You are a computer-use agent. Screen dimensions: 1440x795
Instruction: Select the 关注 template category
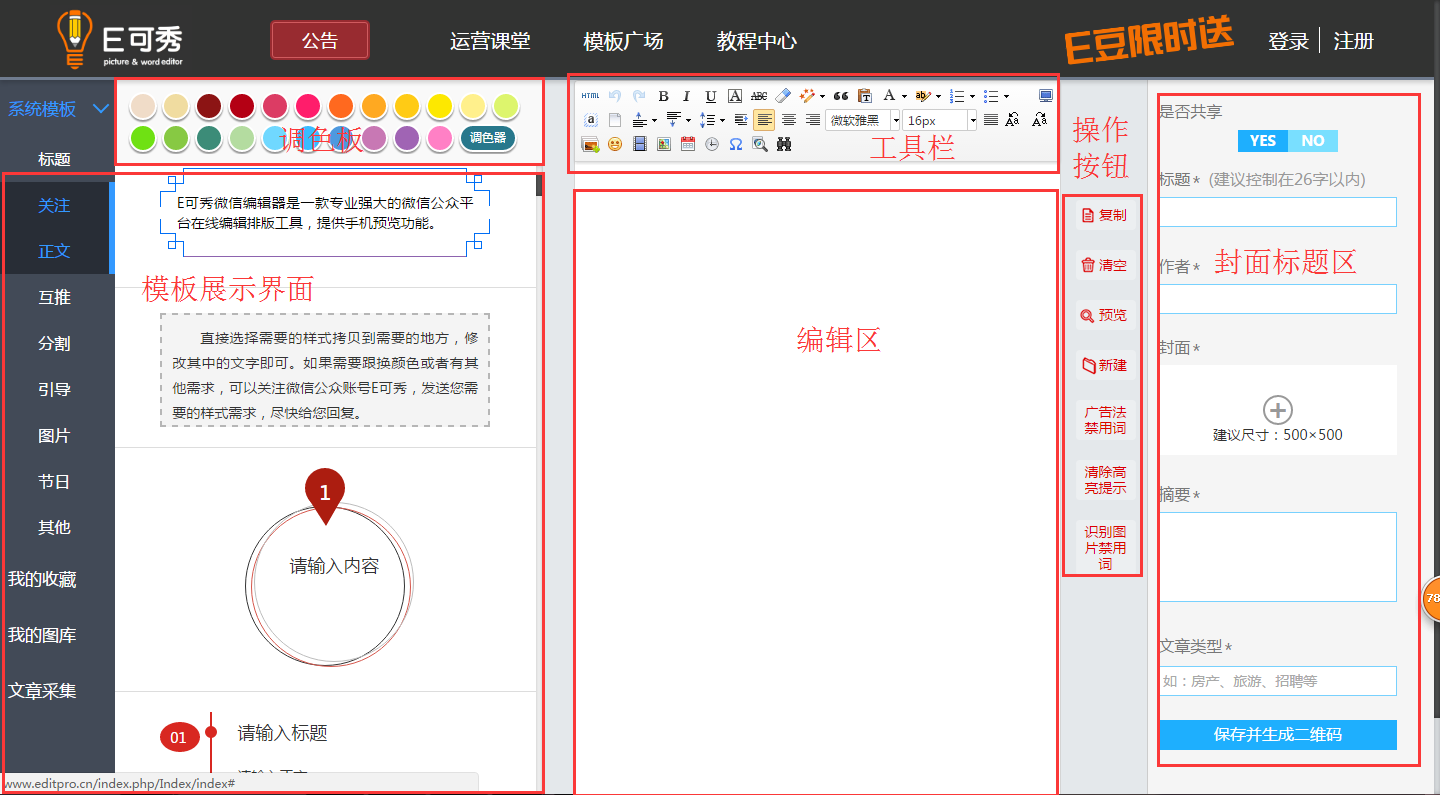54,205
